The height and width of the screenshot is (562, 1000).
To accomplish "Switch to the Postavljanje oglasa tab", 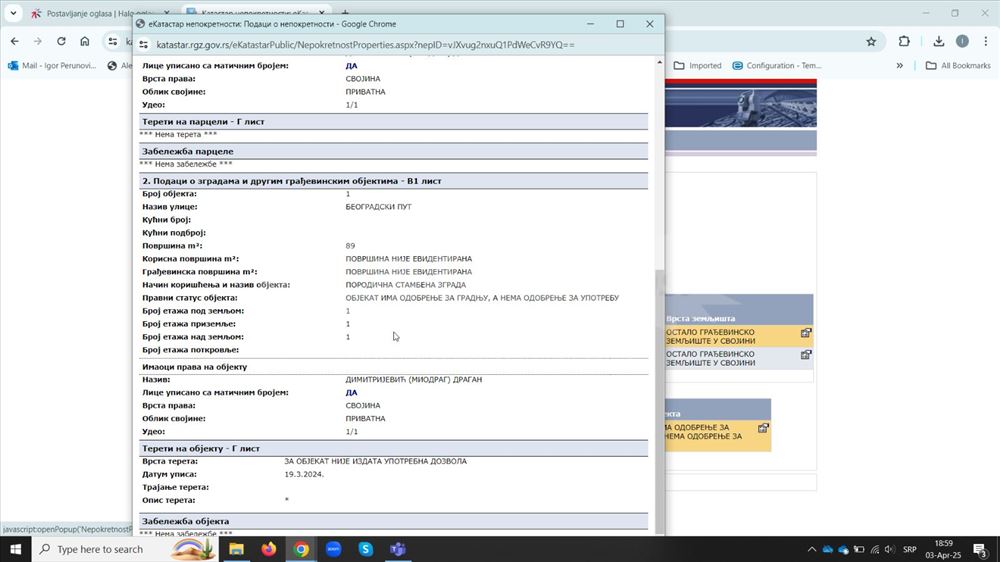I will point(99,13).
